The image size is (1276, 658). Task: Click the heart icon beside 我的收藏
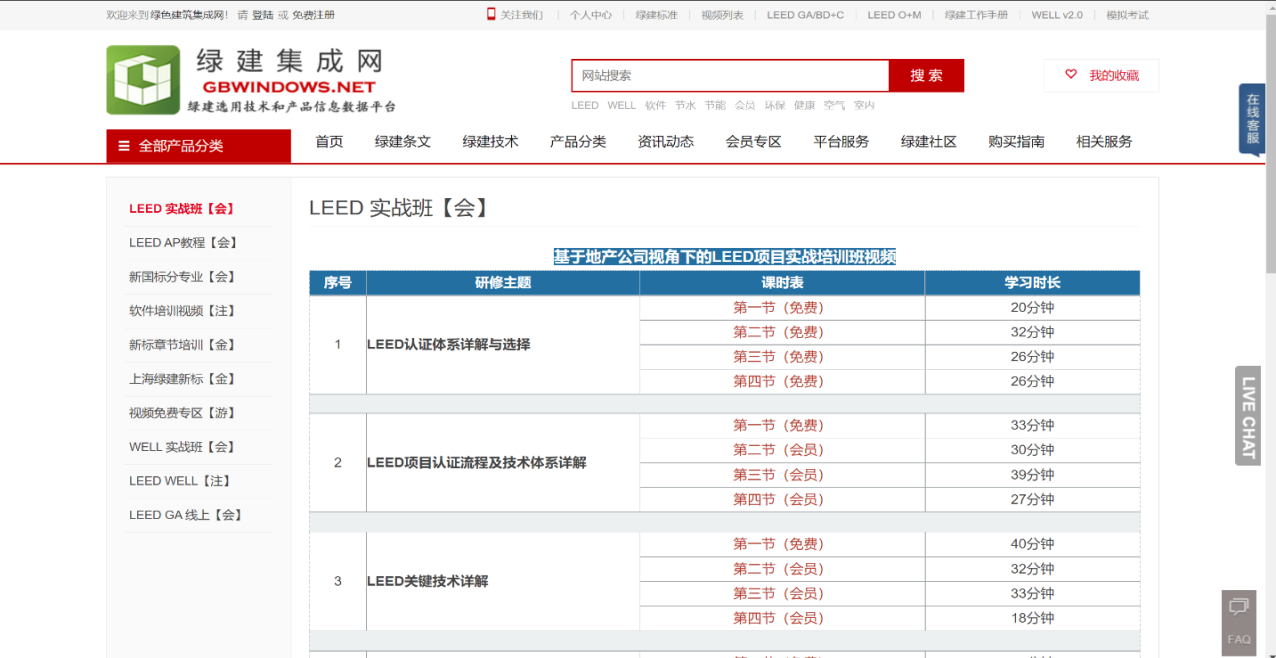pyautogui.click(x=1068, y=74)
